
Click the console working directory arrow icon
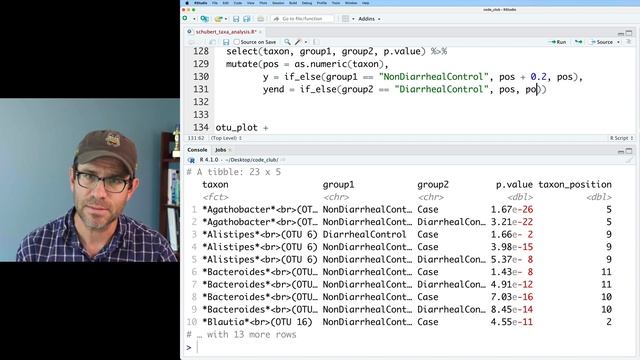282,160
